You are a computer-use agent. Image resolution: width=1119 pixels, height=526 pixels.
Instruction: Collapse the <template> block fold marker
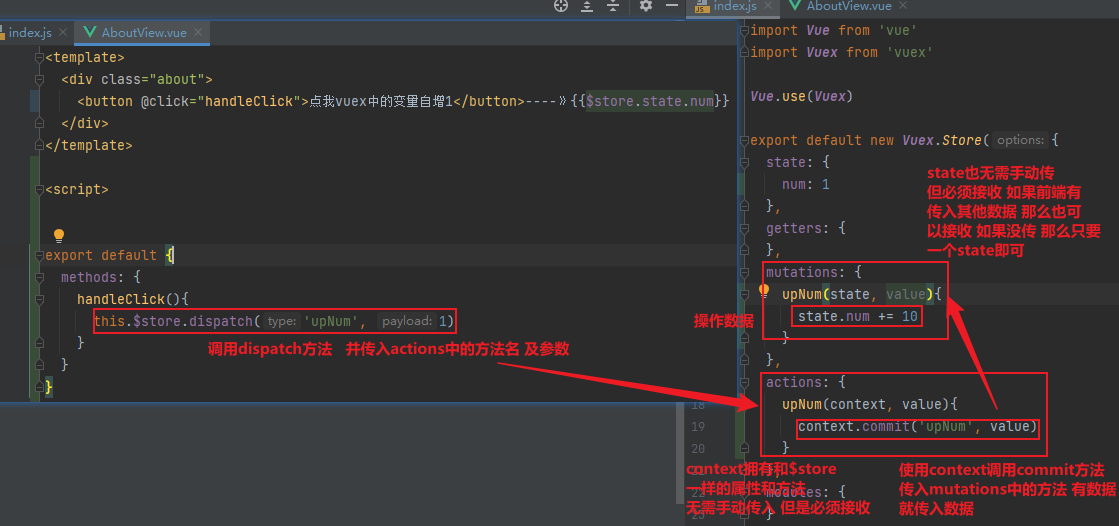pyautogui.click(x=40, y=57)
